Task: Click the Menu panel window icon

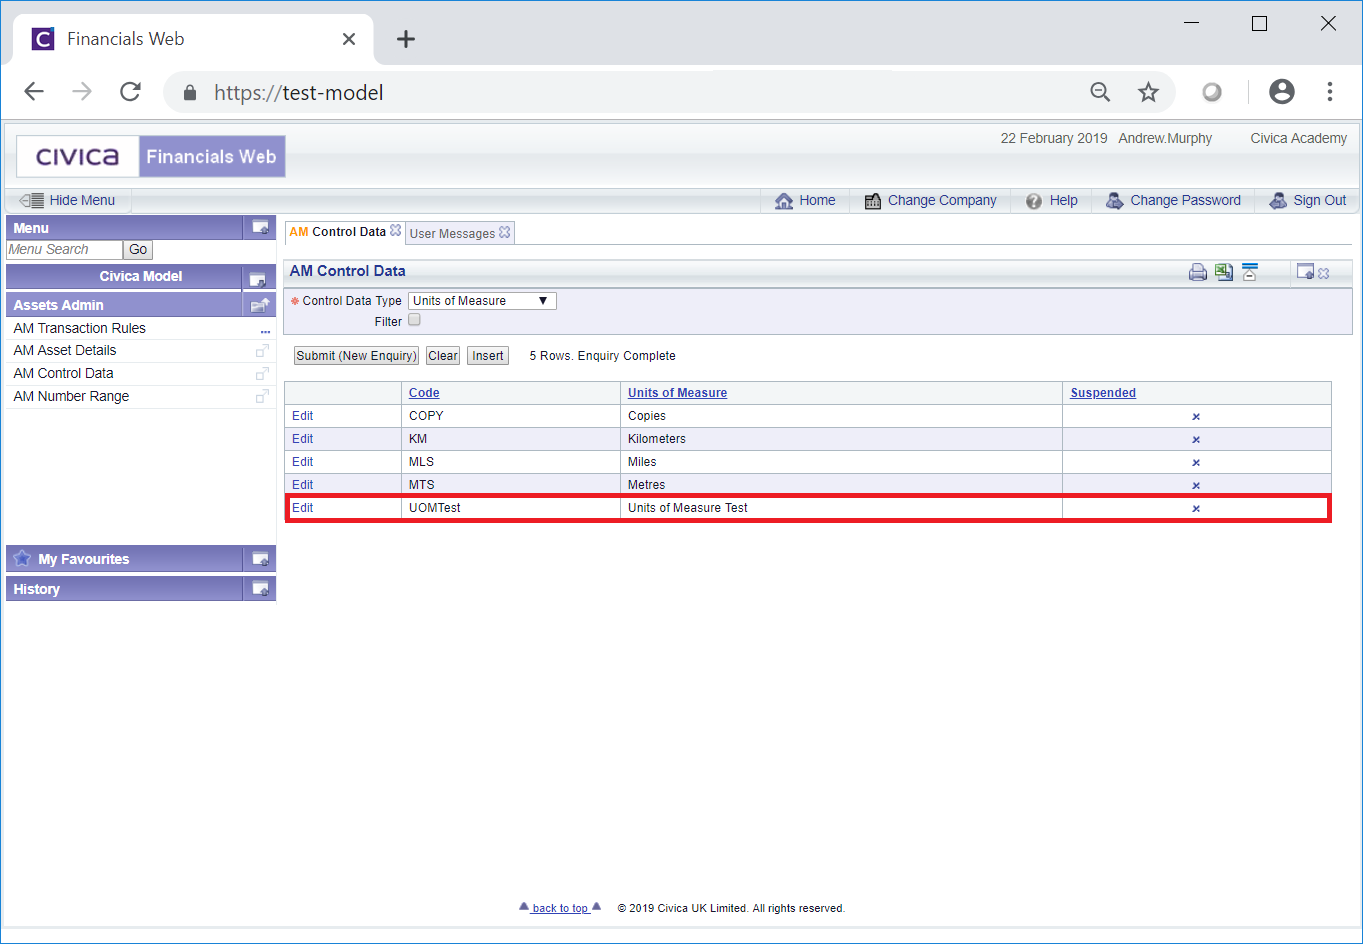Action: pos(259,228)
